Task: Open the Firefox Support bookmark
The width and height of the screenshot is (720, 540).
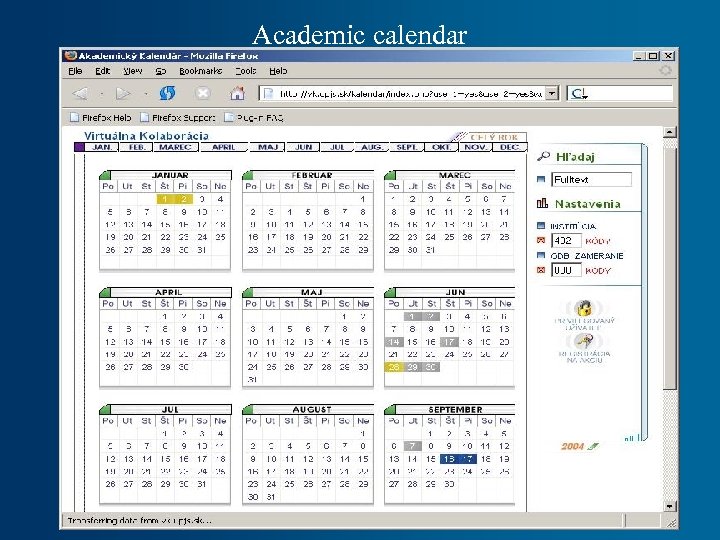Action: click(178, 118)
